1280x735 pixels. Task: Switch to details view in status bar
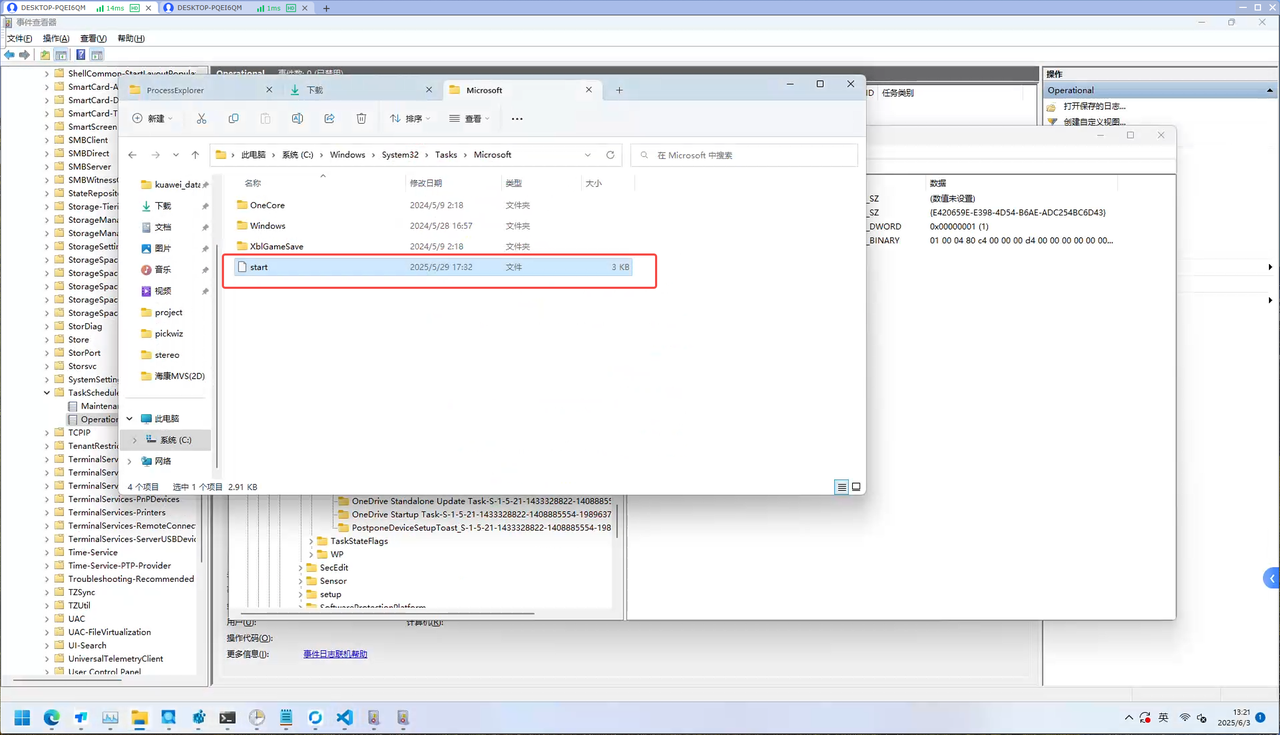coord(841,487)
